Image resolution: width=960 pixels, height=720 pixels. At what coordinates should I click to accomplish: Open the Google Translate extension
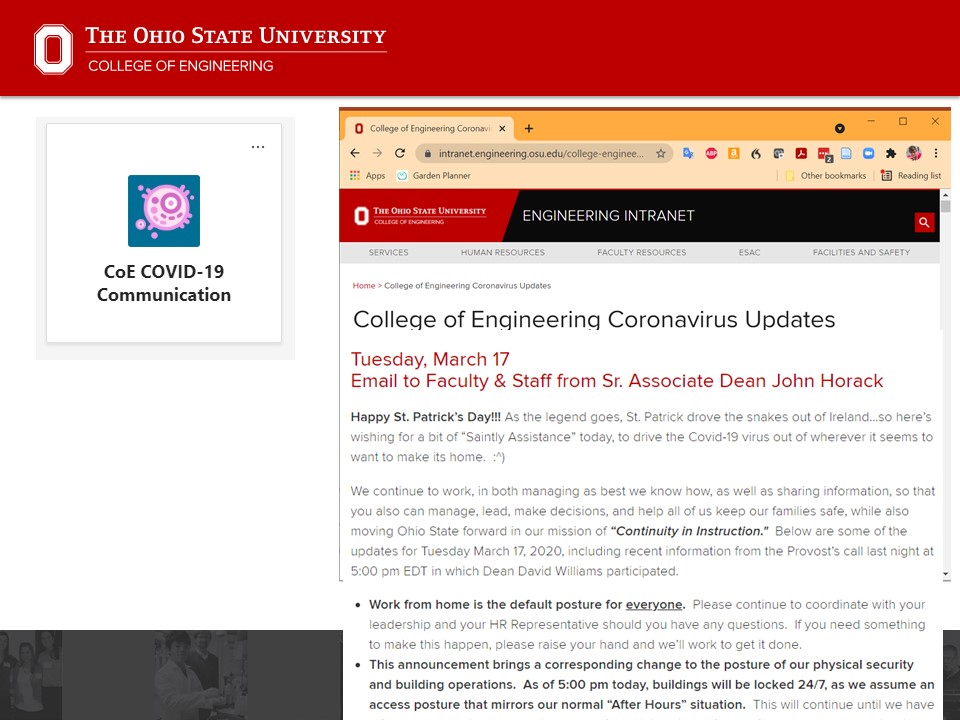point(688,154)
